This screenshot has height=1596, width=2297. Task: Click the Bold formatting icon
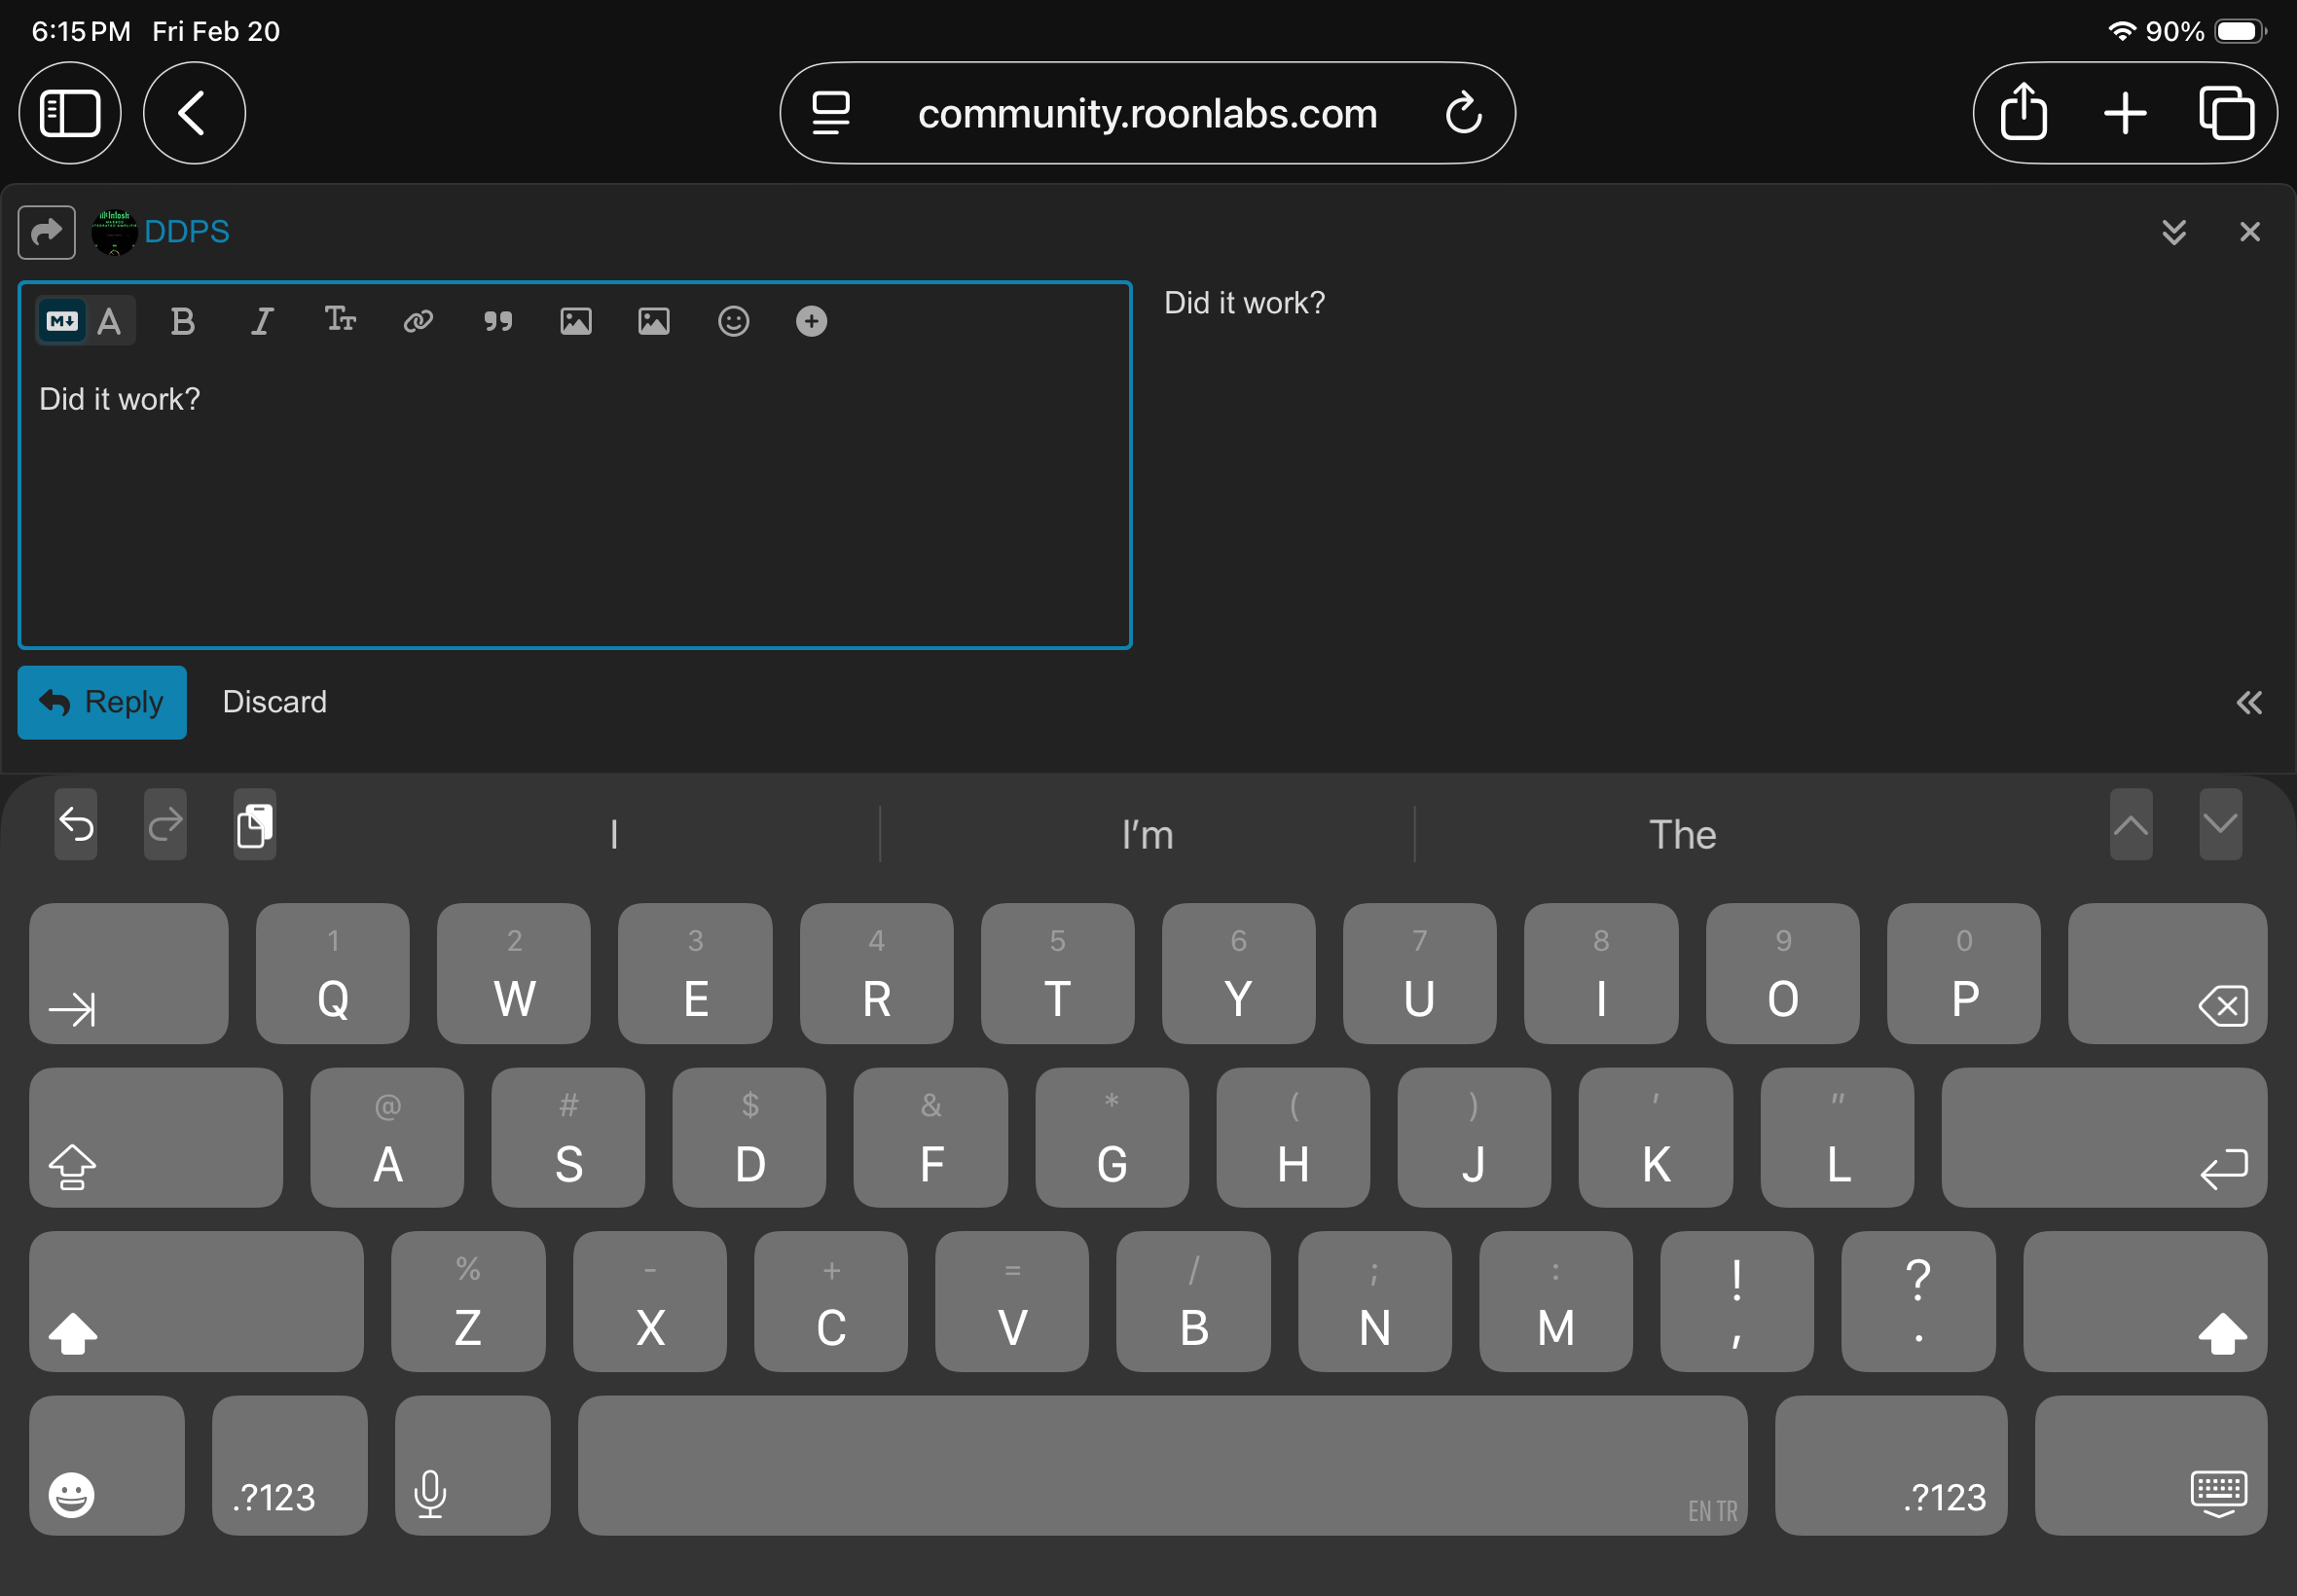(x=182, y=321)
